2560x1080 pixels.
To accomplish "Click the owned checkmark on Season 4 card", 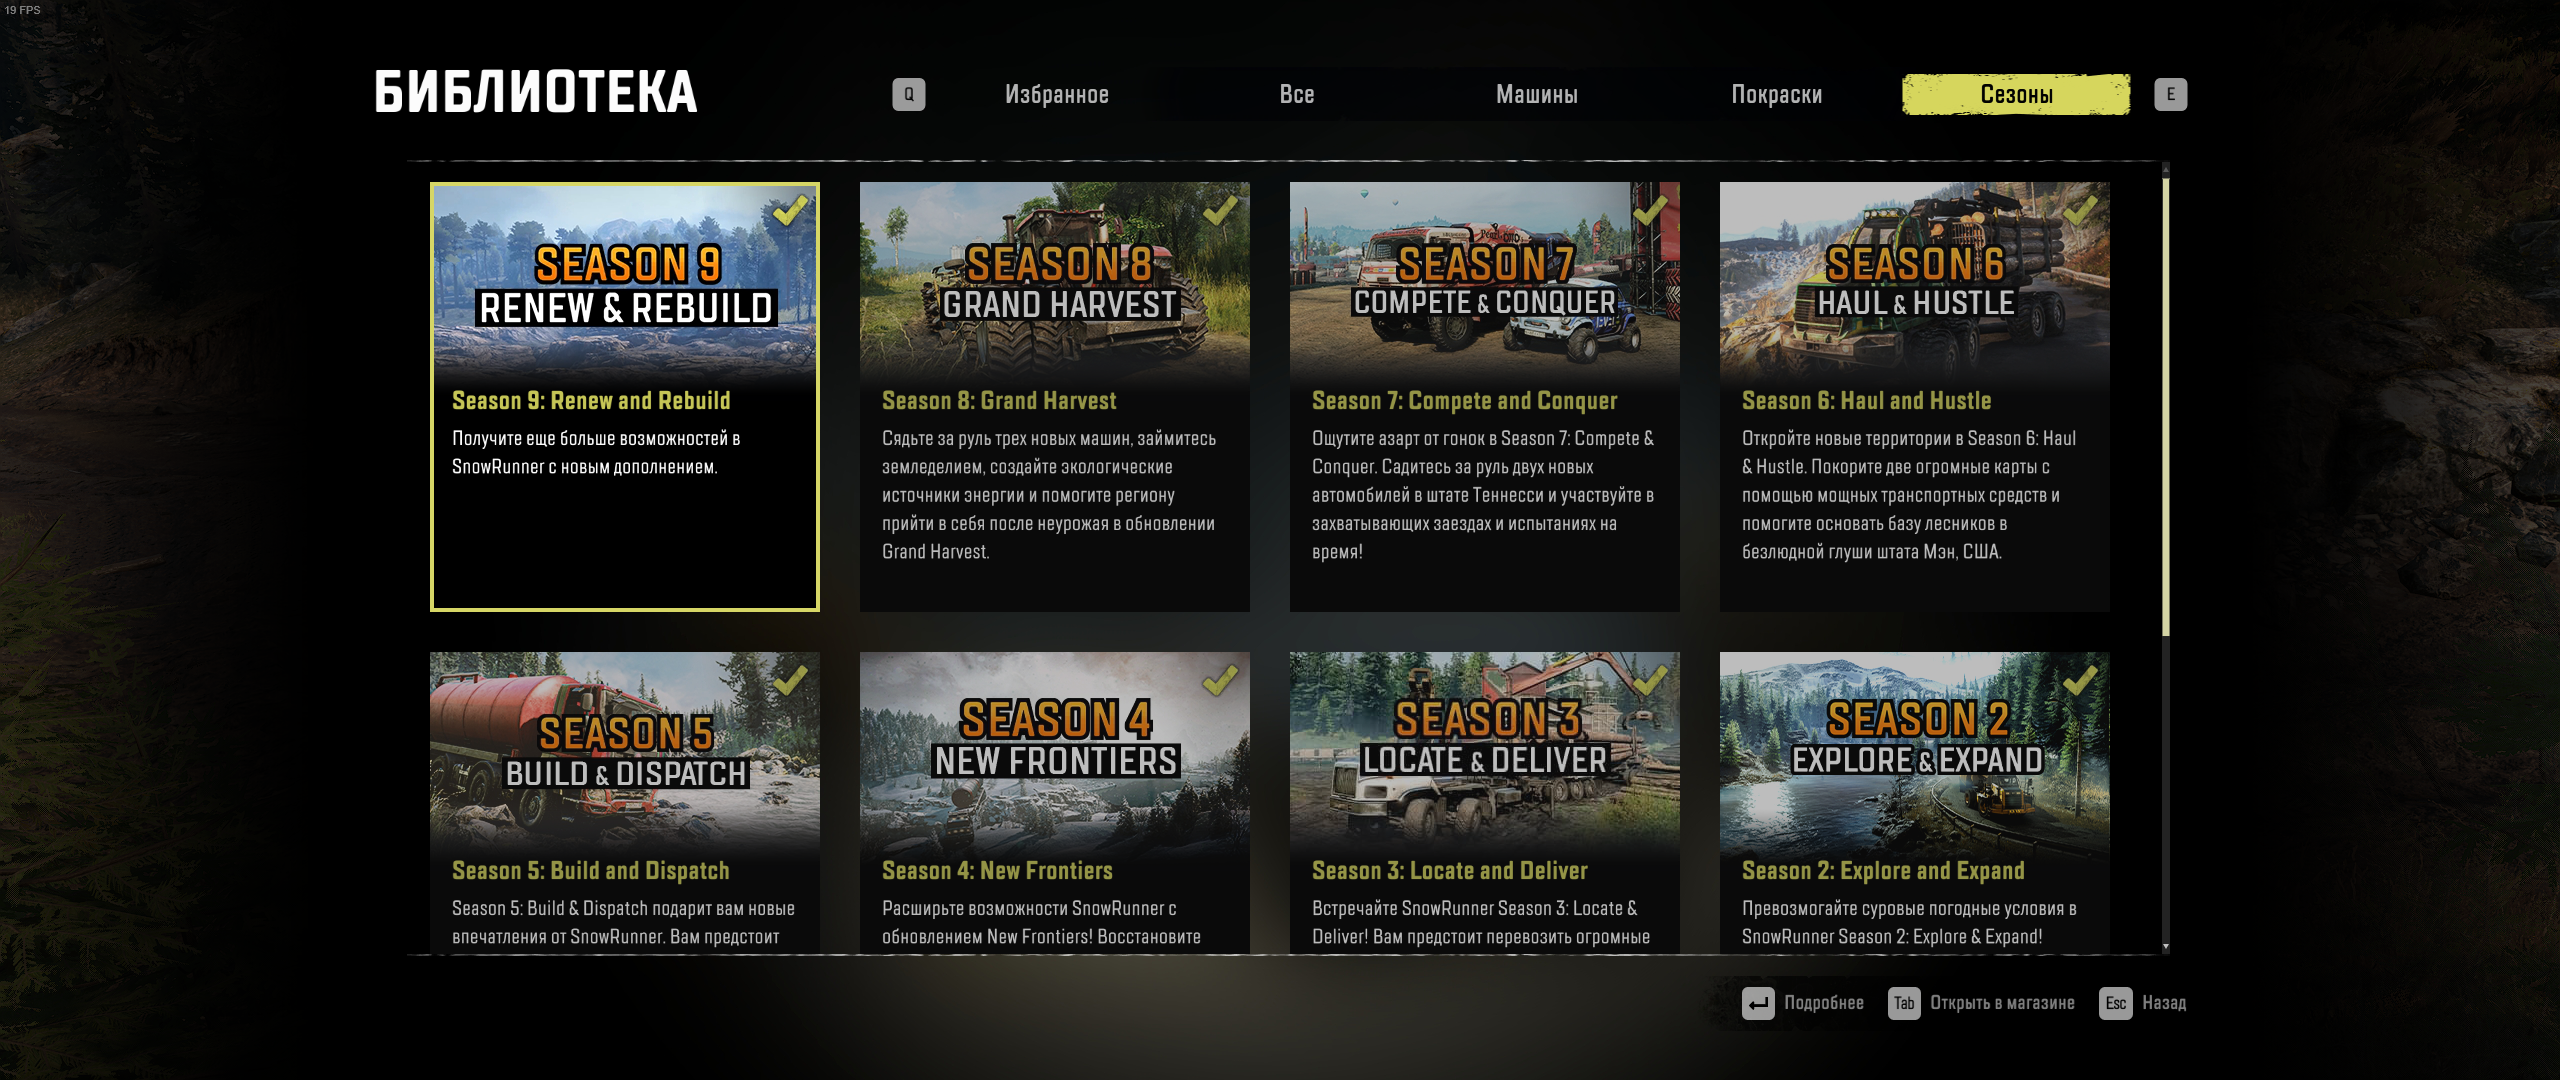I will coord(1220,680).
